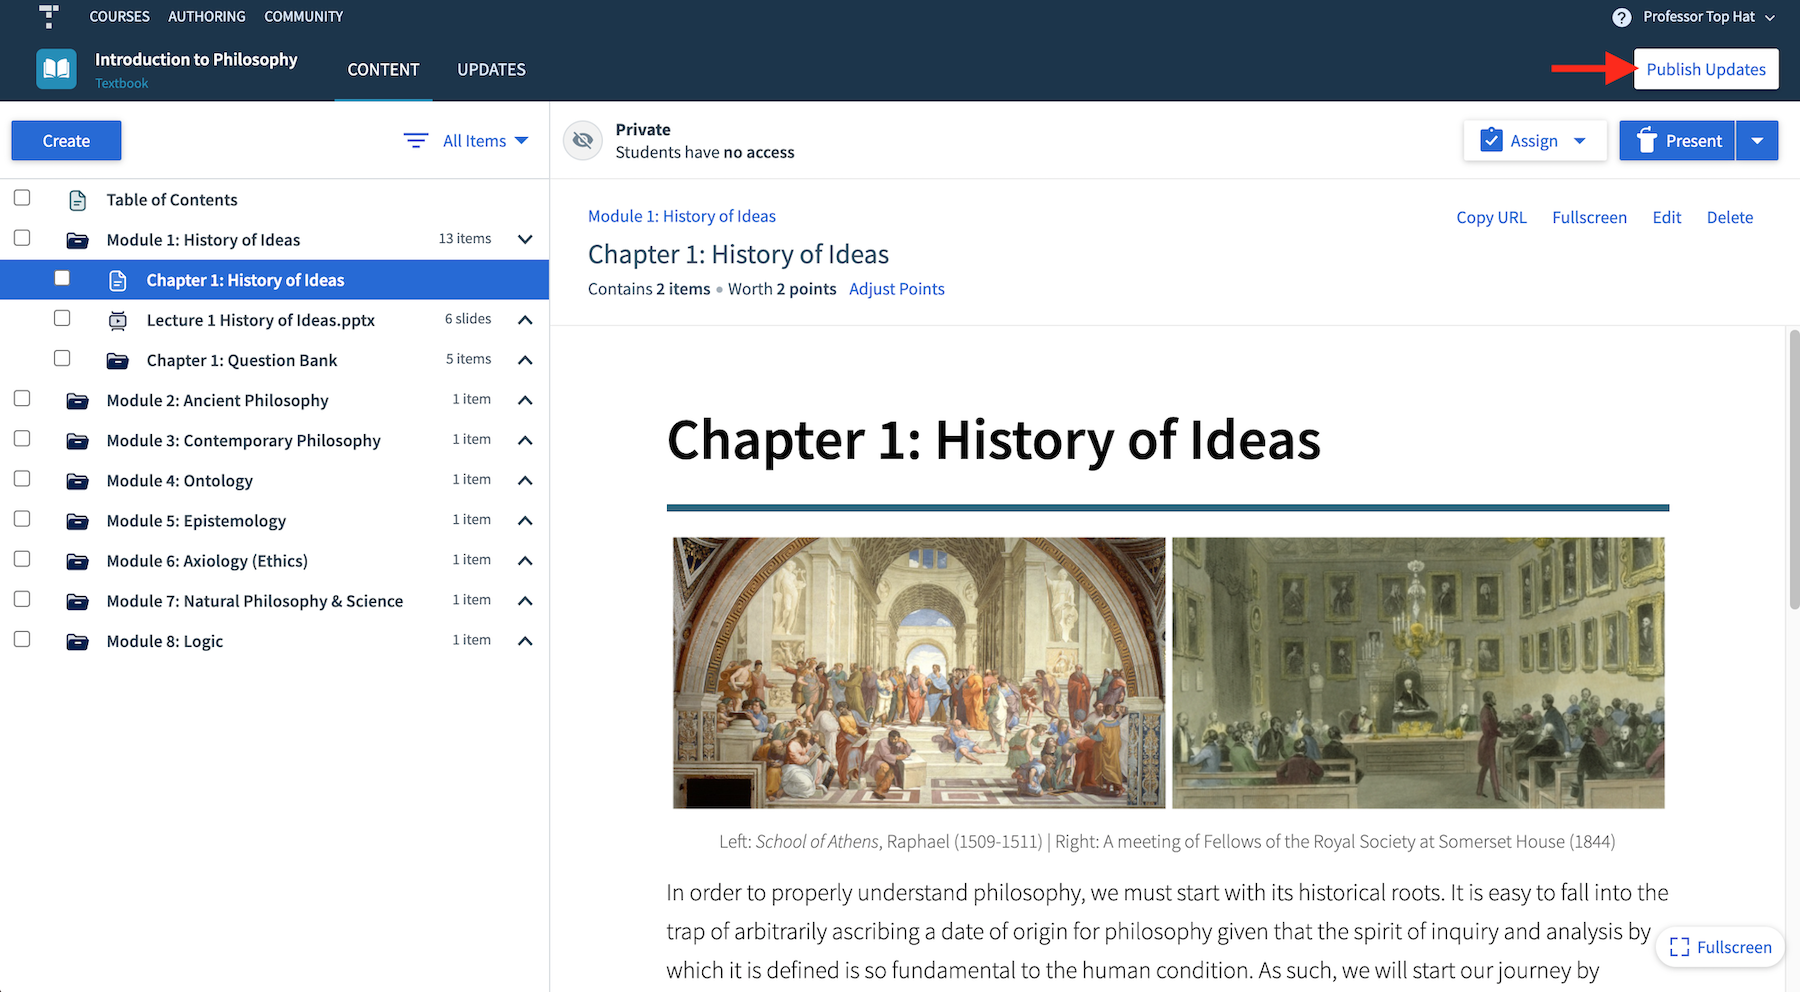The width and height of the screenshot is (1800, 992).
Task: Check the Table of Contents checkbox
Action: pyautogui.click(x=22, y=198)
